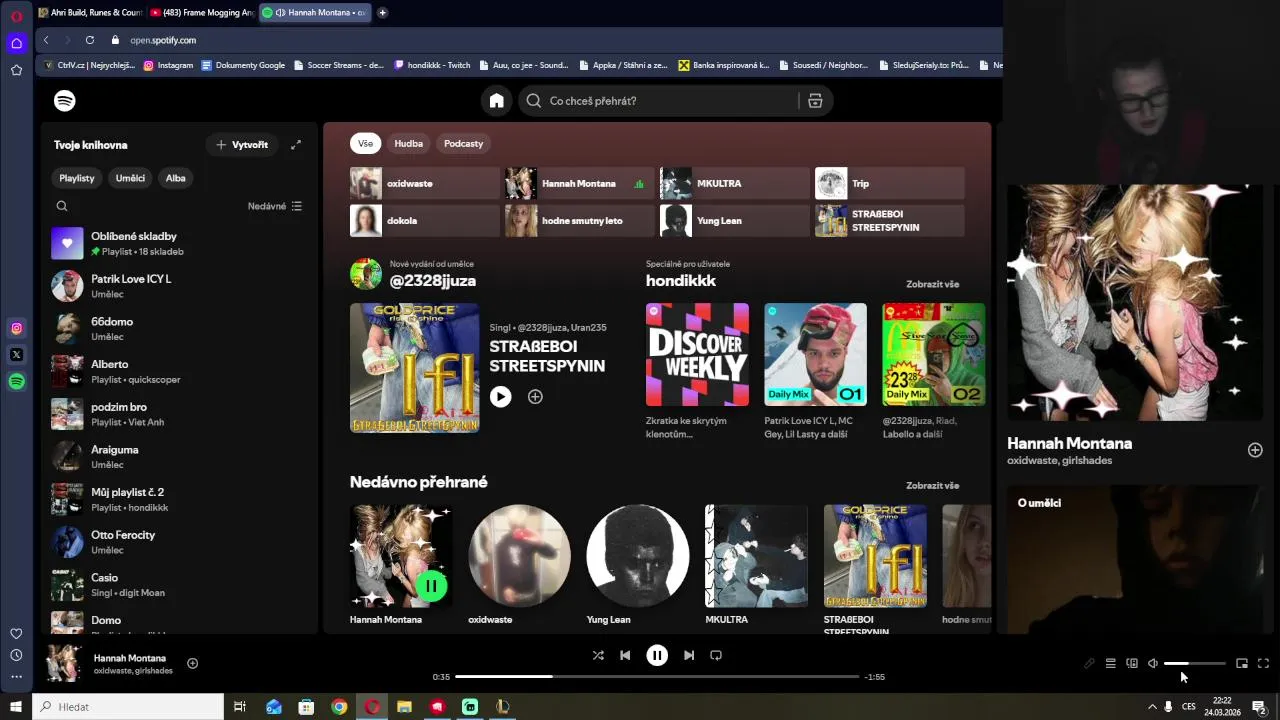Screen dimensions: 1280x720
Task: Click Zobrazit vše beside hondikkk
Action: point(932,284)
